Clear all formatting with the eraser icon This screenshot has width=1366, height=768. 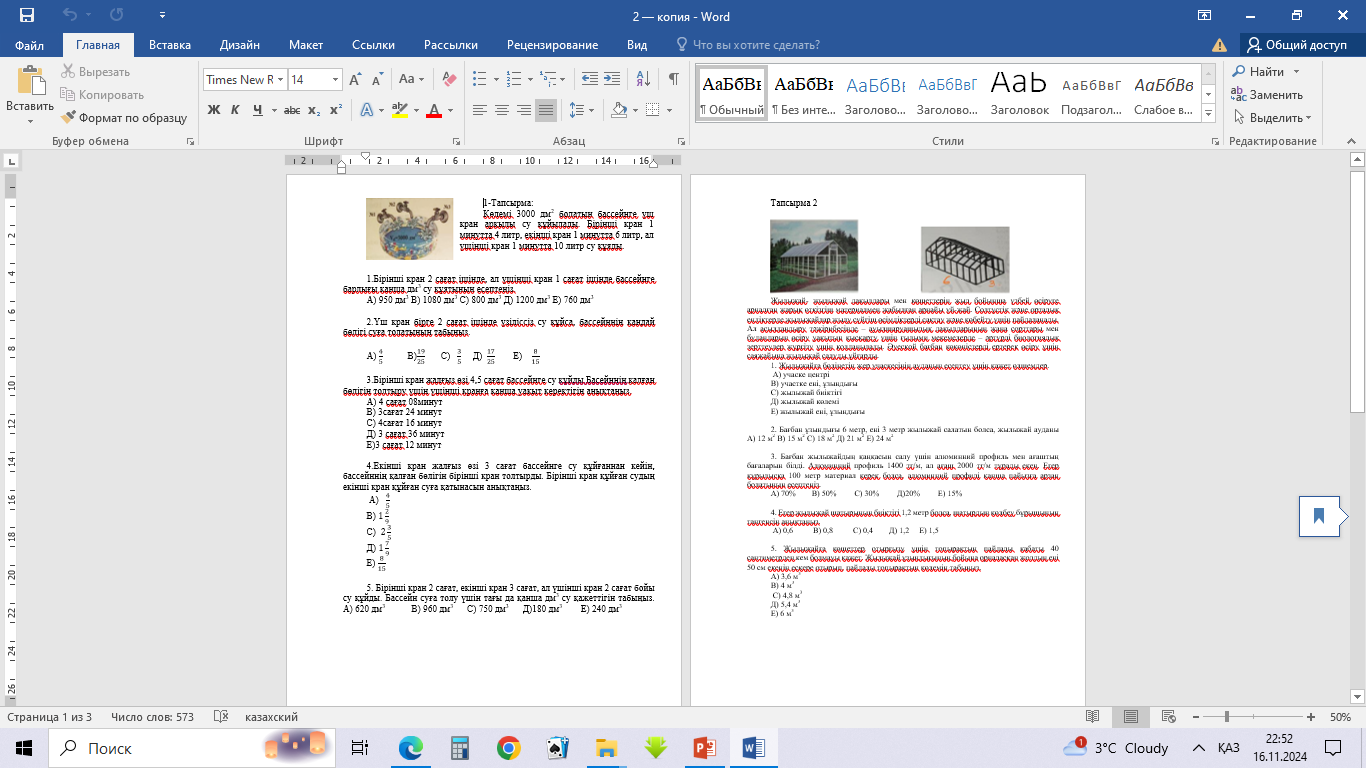pos(449,79)
